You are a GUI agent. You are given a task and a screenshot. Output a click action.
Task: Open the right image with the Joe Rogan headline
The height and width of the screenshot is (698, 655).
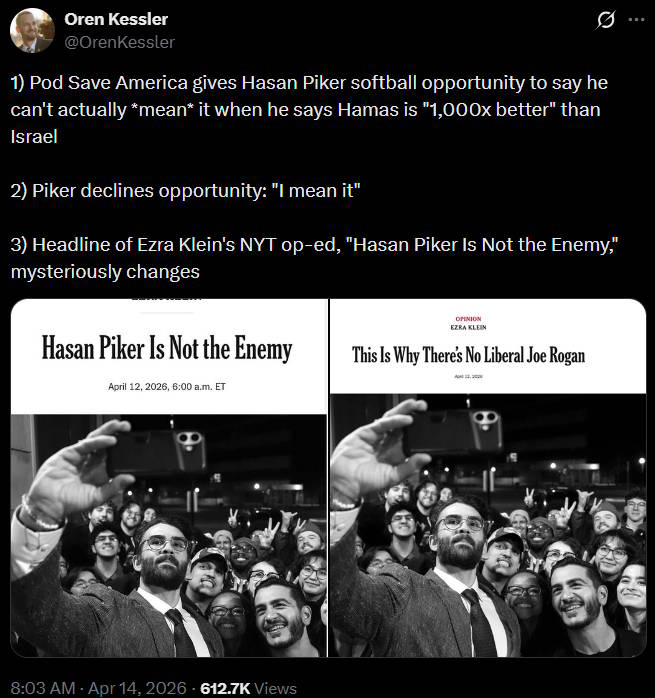pyautogui.click(x=488, y=478)
